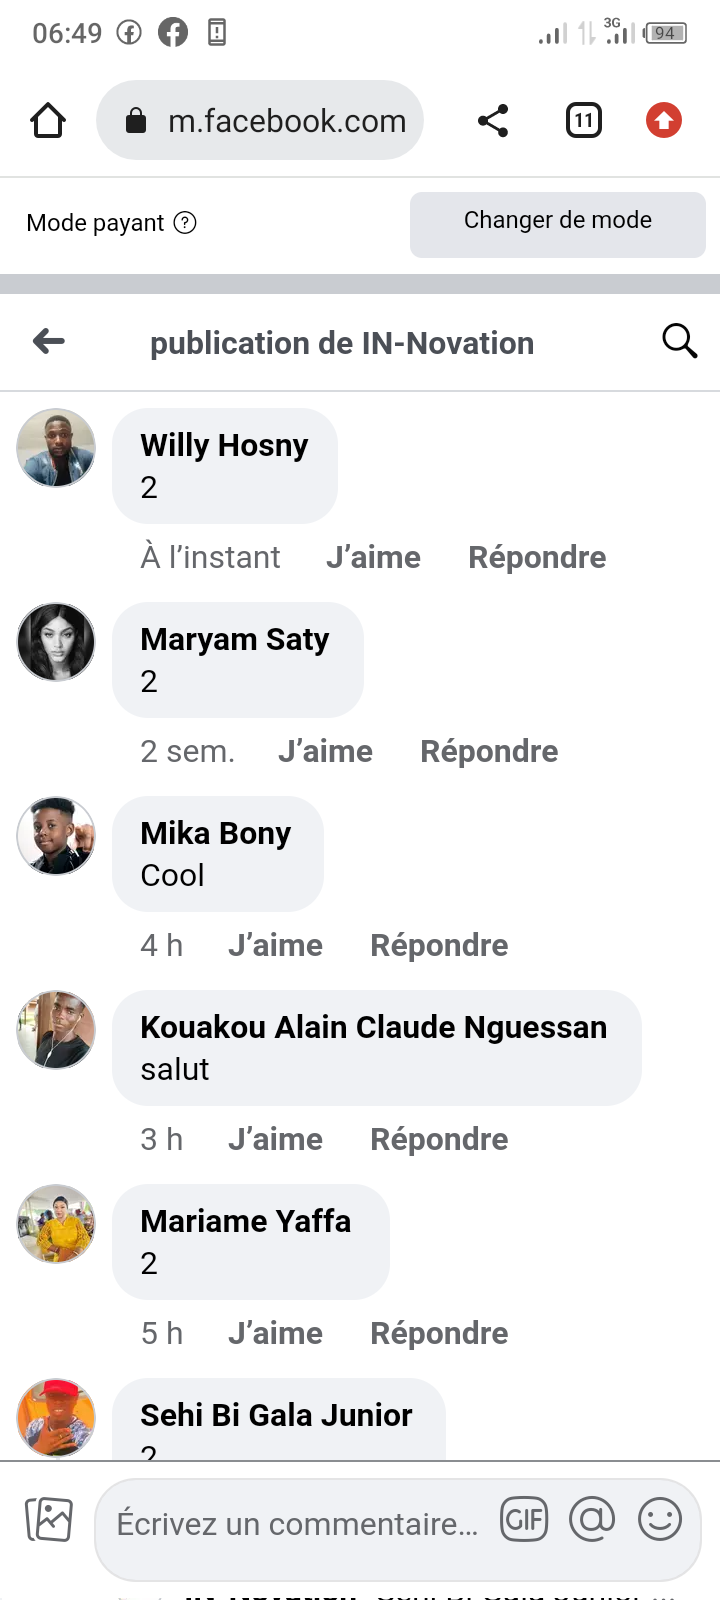The width and height of the screenshot is (720, 1600).
Task: Open Sehi Bi Gala Junior's profile name
Action: [276, 1415]
